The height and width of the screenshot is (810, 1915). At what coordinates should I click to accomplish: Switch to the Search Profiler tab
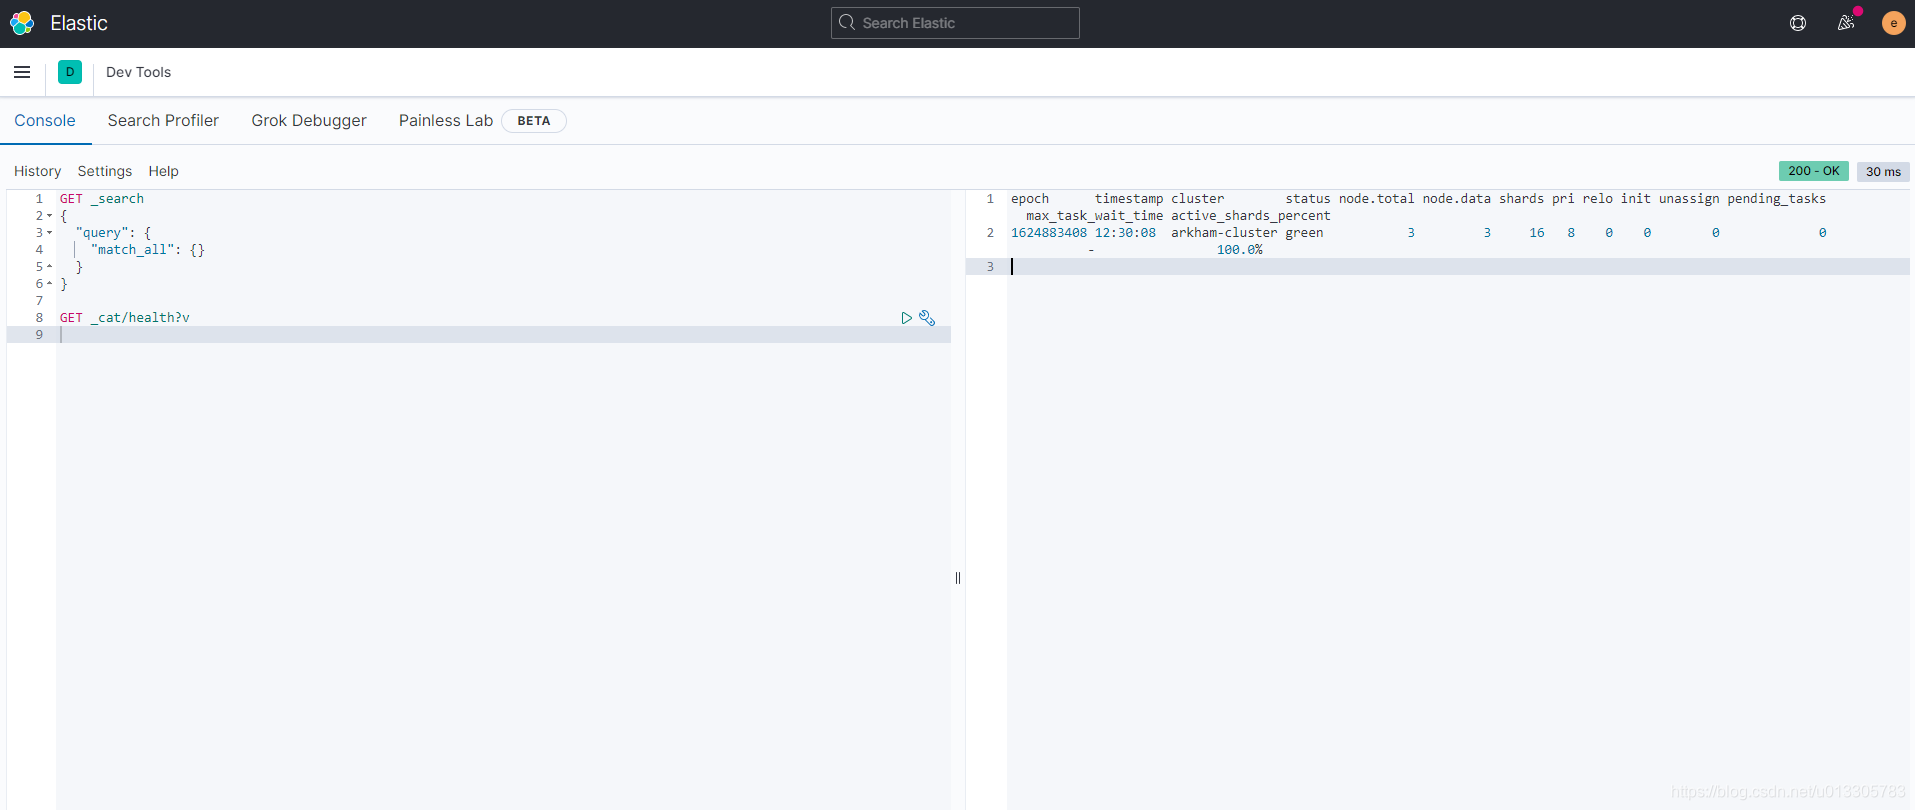[163, 120]
